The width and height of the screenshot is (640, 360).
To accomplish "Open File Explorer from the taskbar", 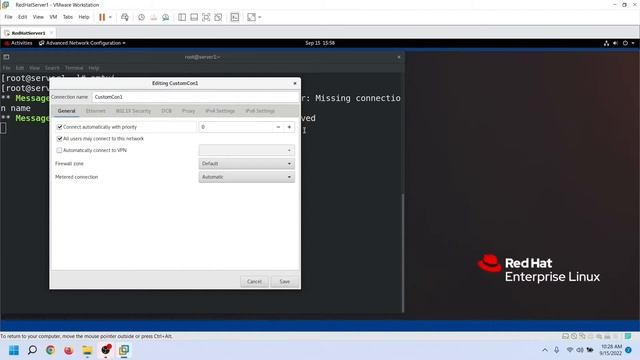I will coord(87,350).
